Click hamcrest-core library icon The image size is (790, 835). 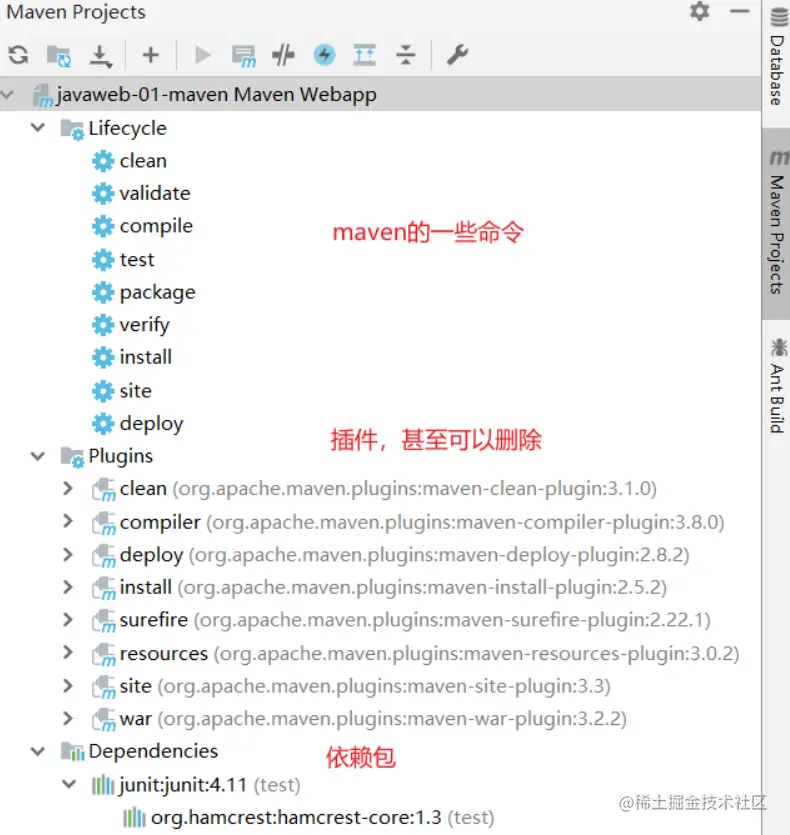pos(134,817)
